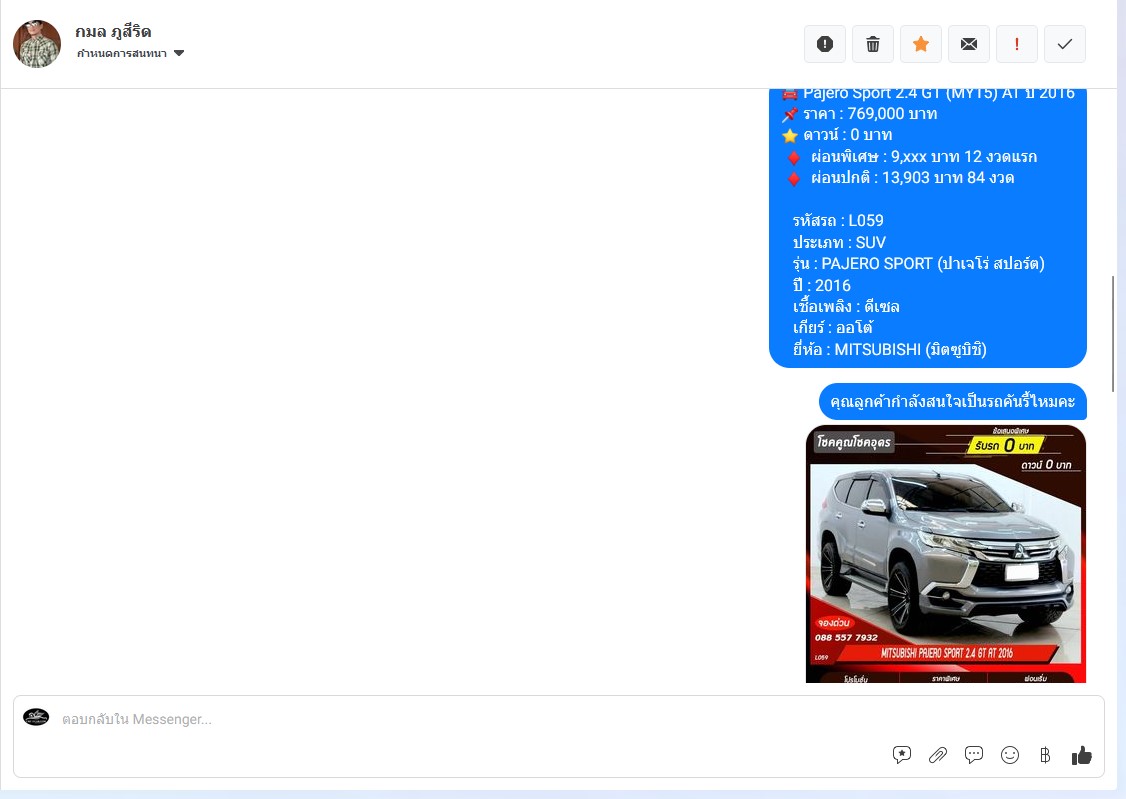Open the กำหนดการสนทนา dropdown
Viewport: 1126px width, 799px height.
point(131,53)
